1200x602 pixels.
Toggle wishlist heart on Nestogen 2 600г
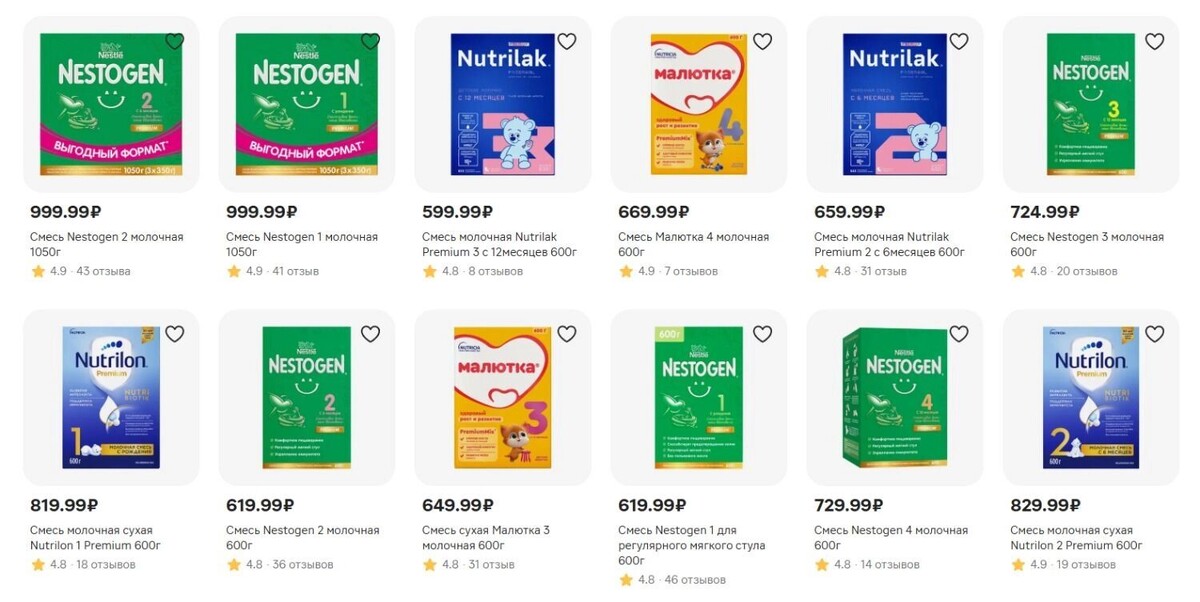(370, 334)
